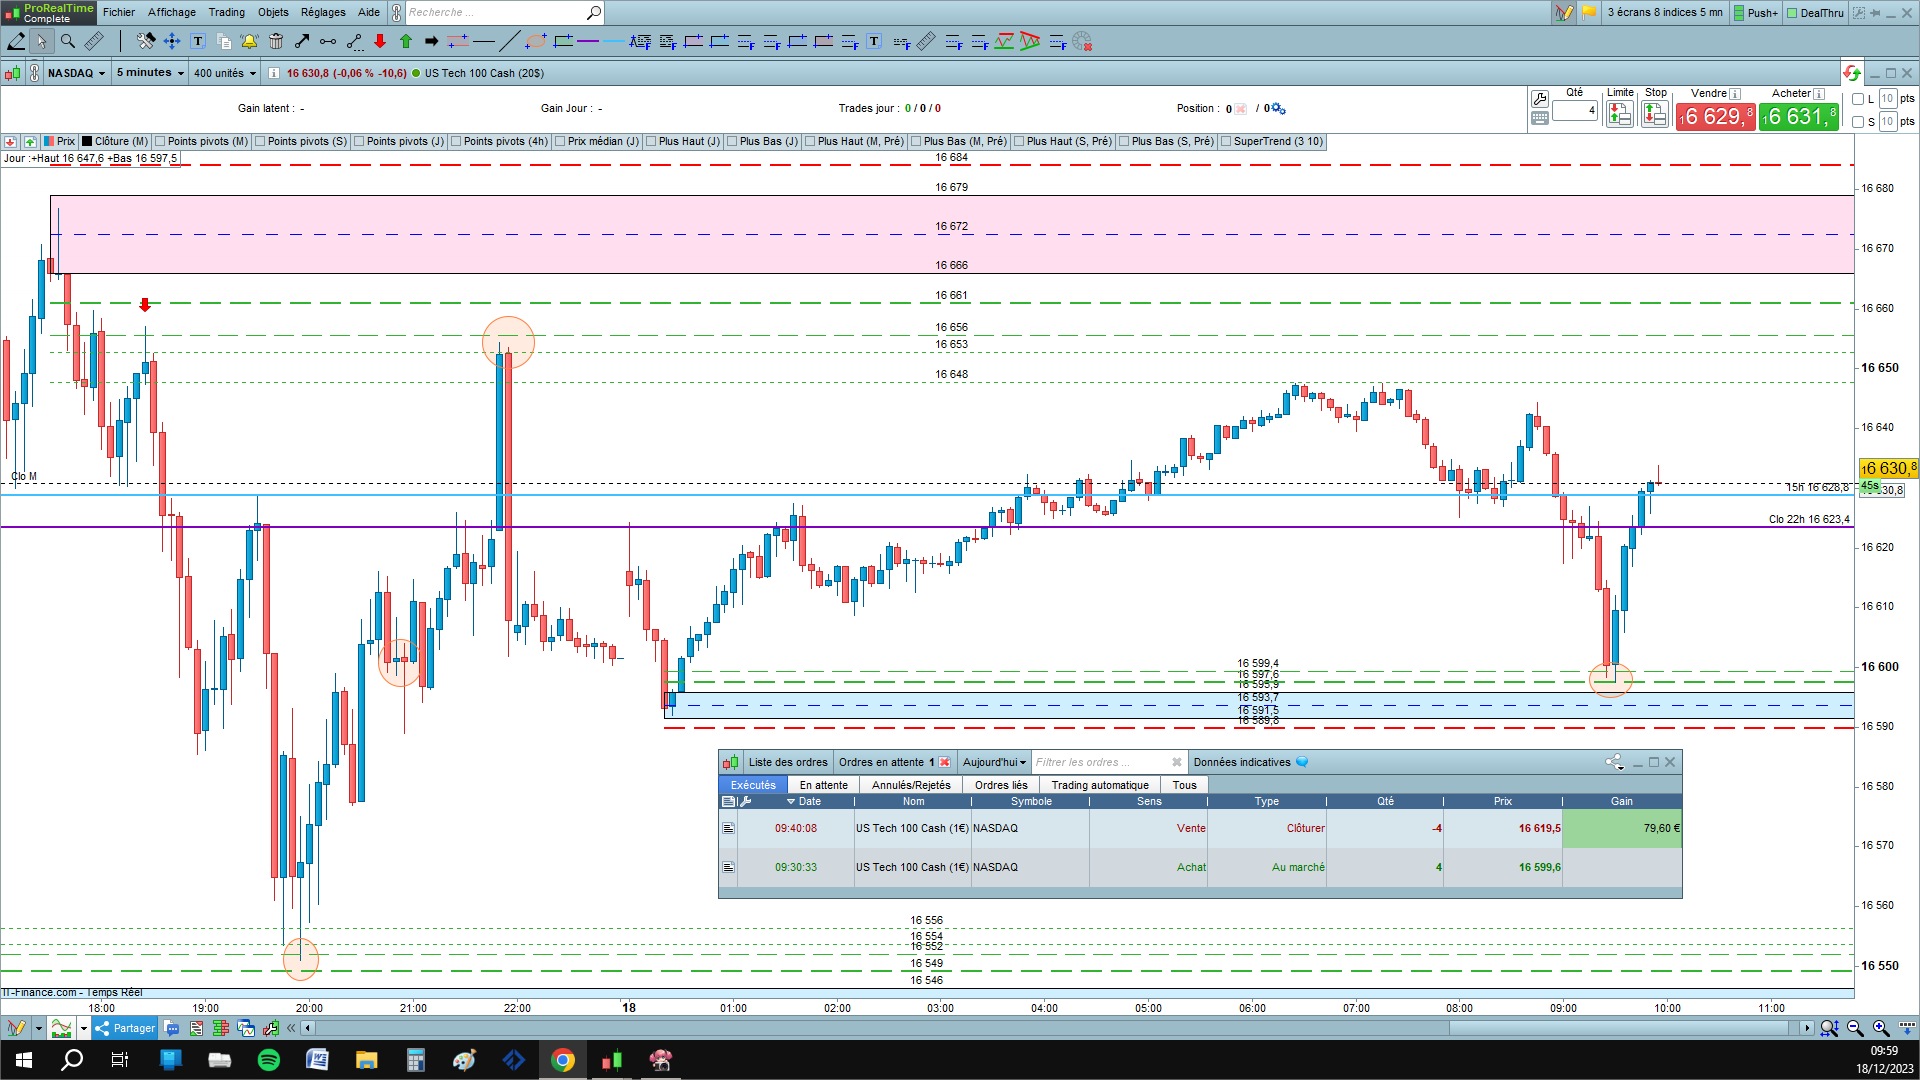The image size is (1920, 1080).
Task: Select the text annotation tool
Action: click(x=198, y=41)
